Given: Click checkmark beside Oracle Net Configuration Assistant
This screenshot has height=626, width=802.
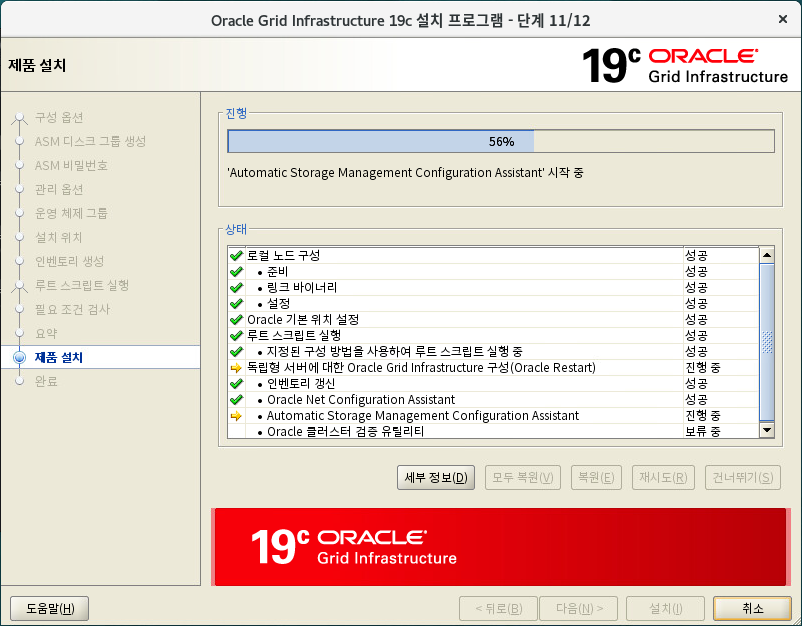Looking at the screenshot, I should pyautogui.click(x=236, y=399).
